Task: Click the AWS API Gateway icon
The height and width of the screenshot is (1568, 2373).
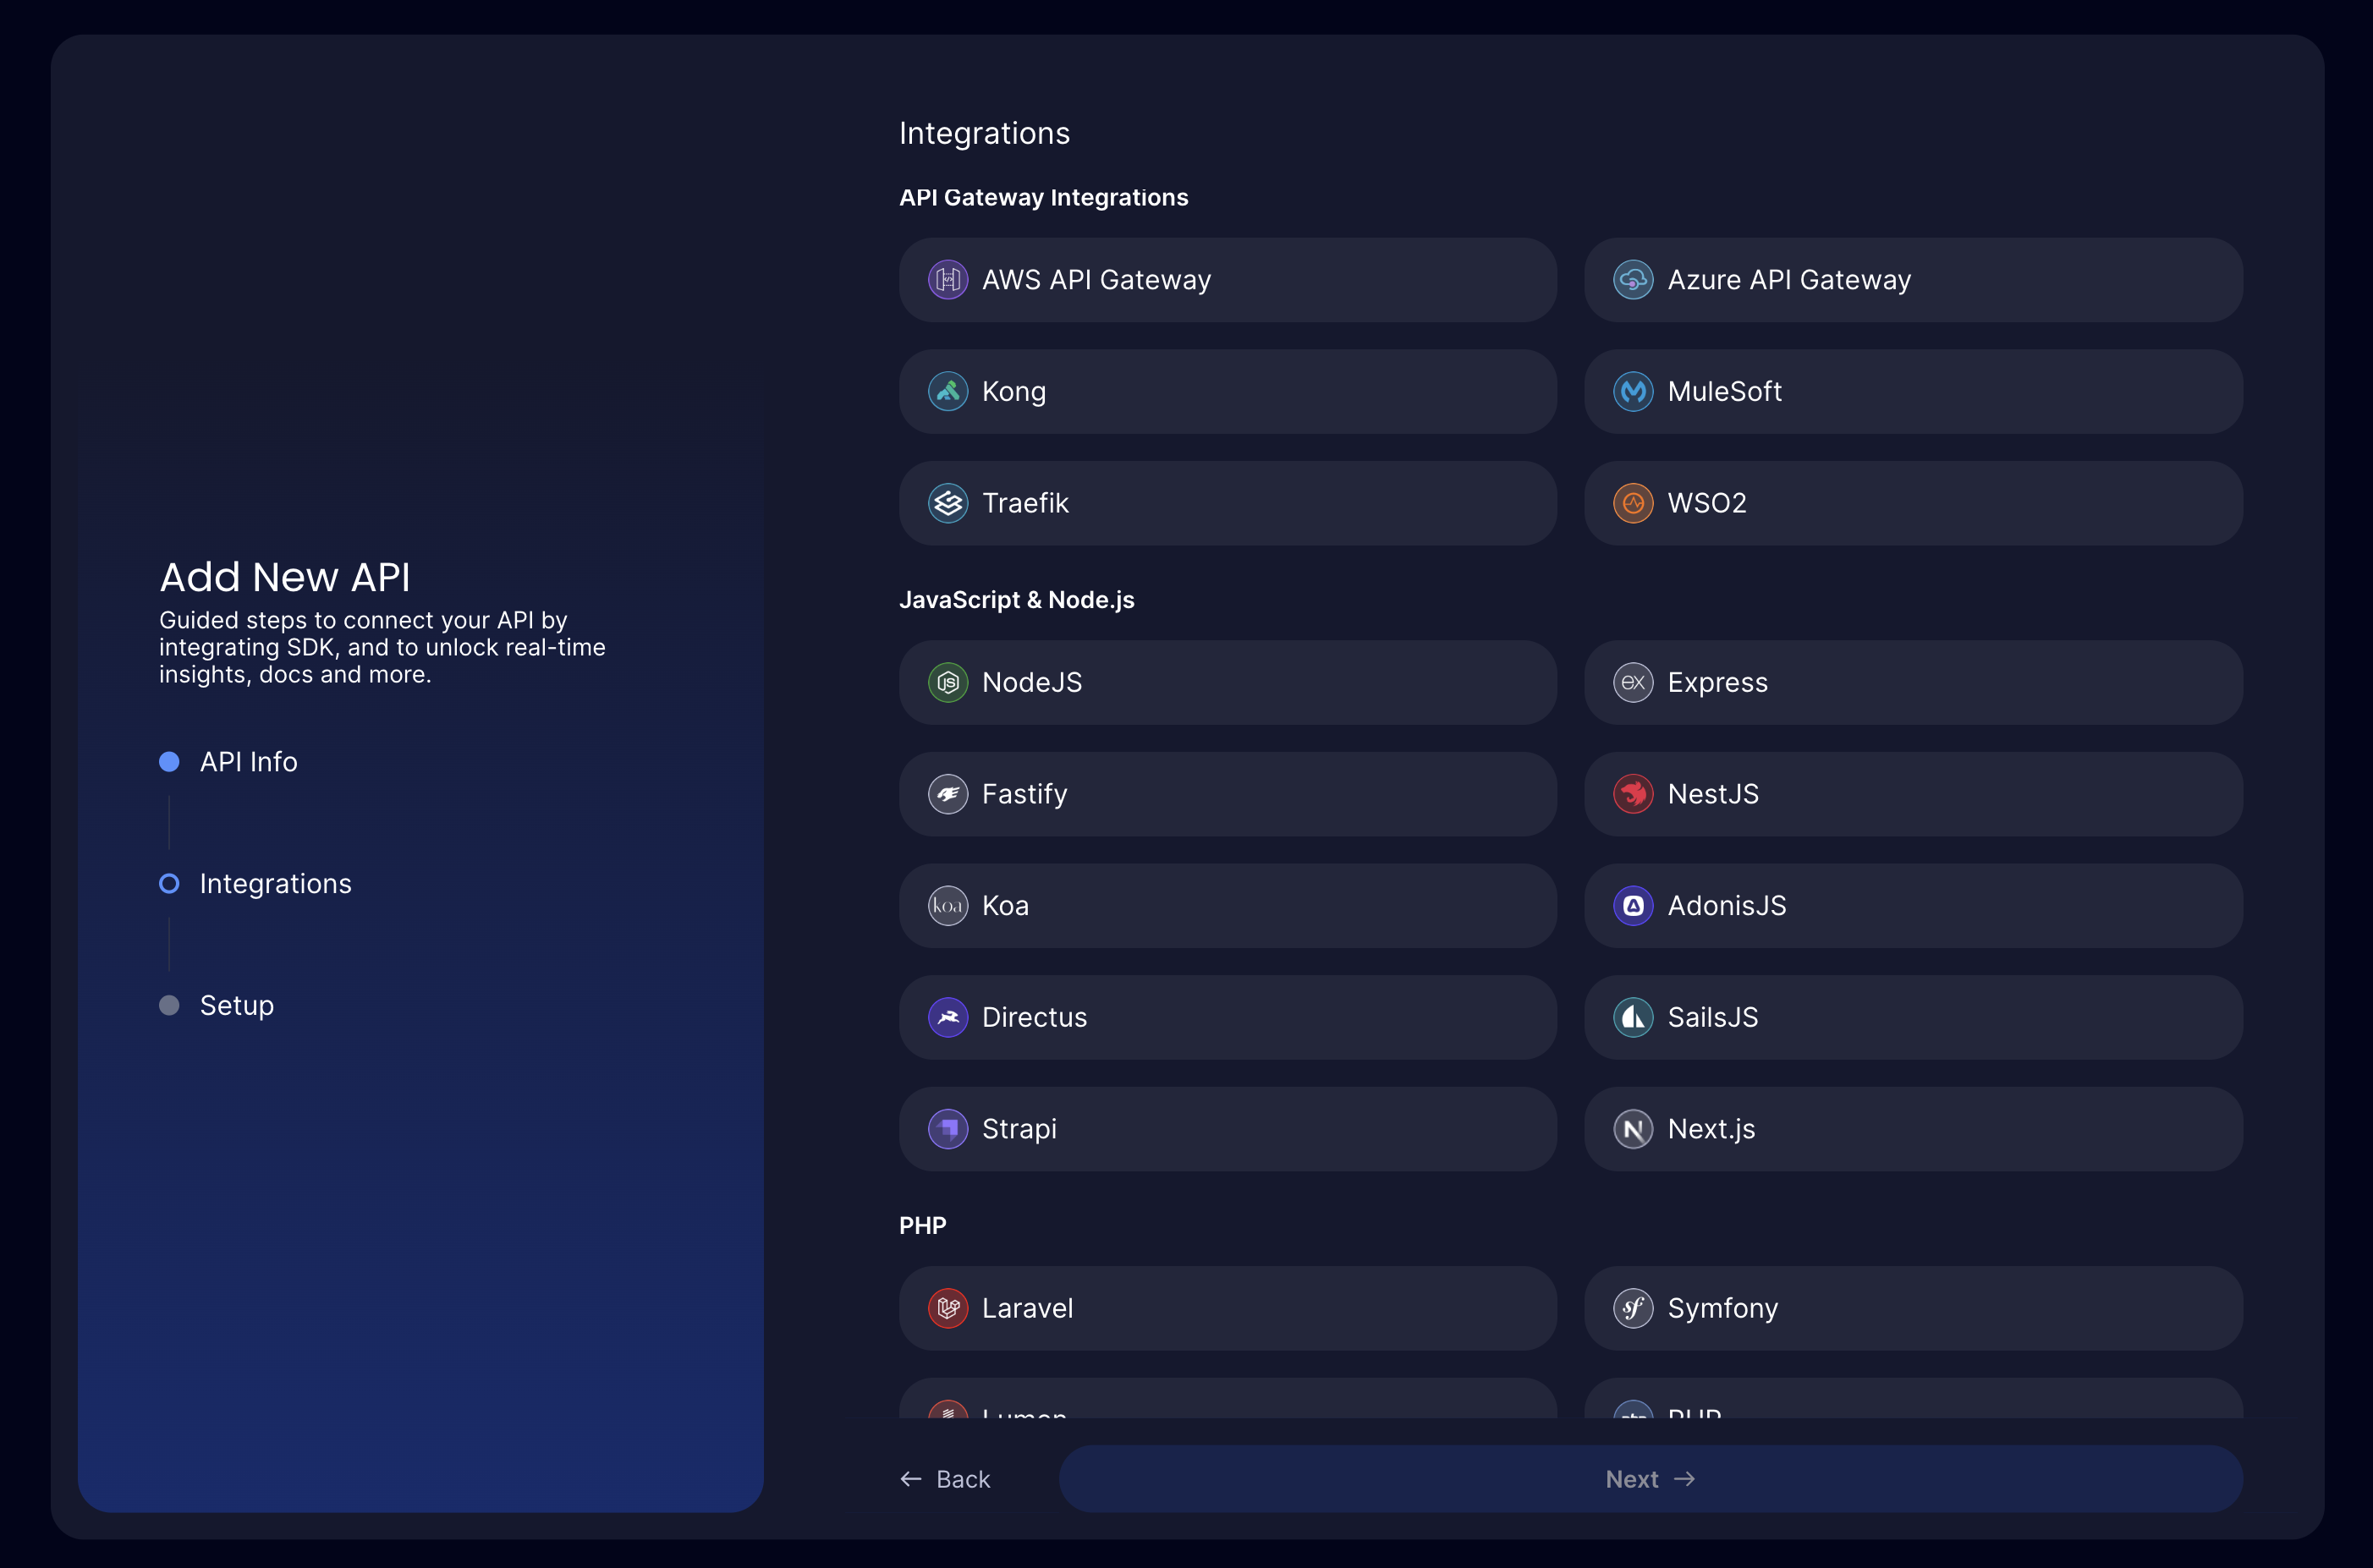Action: tap(947, 280)
